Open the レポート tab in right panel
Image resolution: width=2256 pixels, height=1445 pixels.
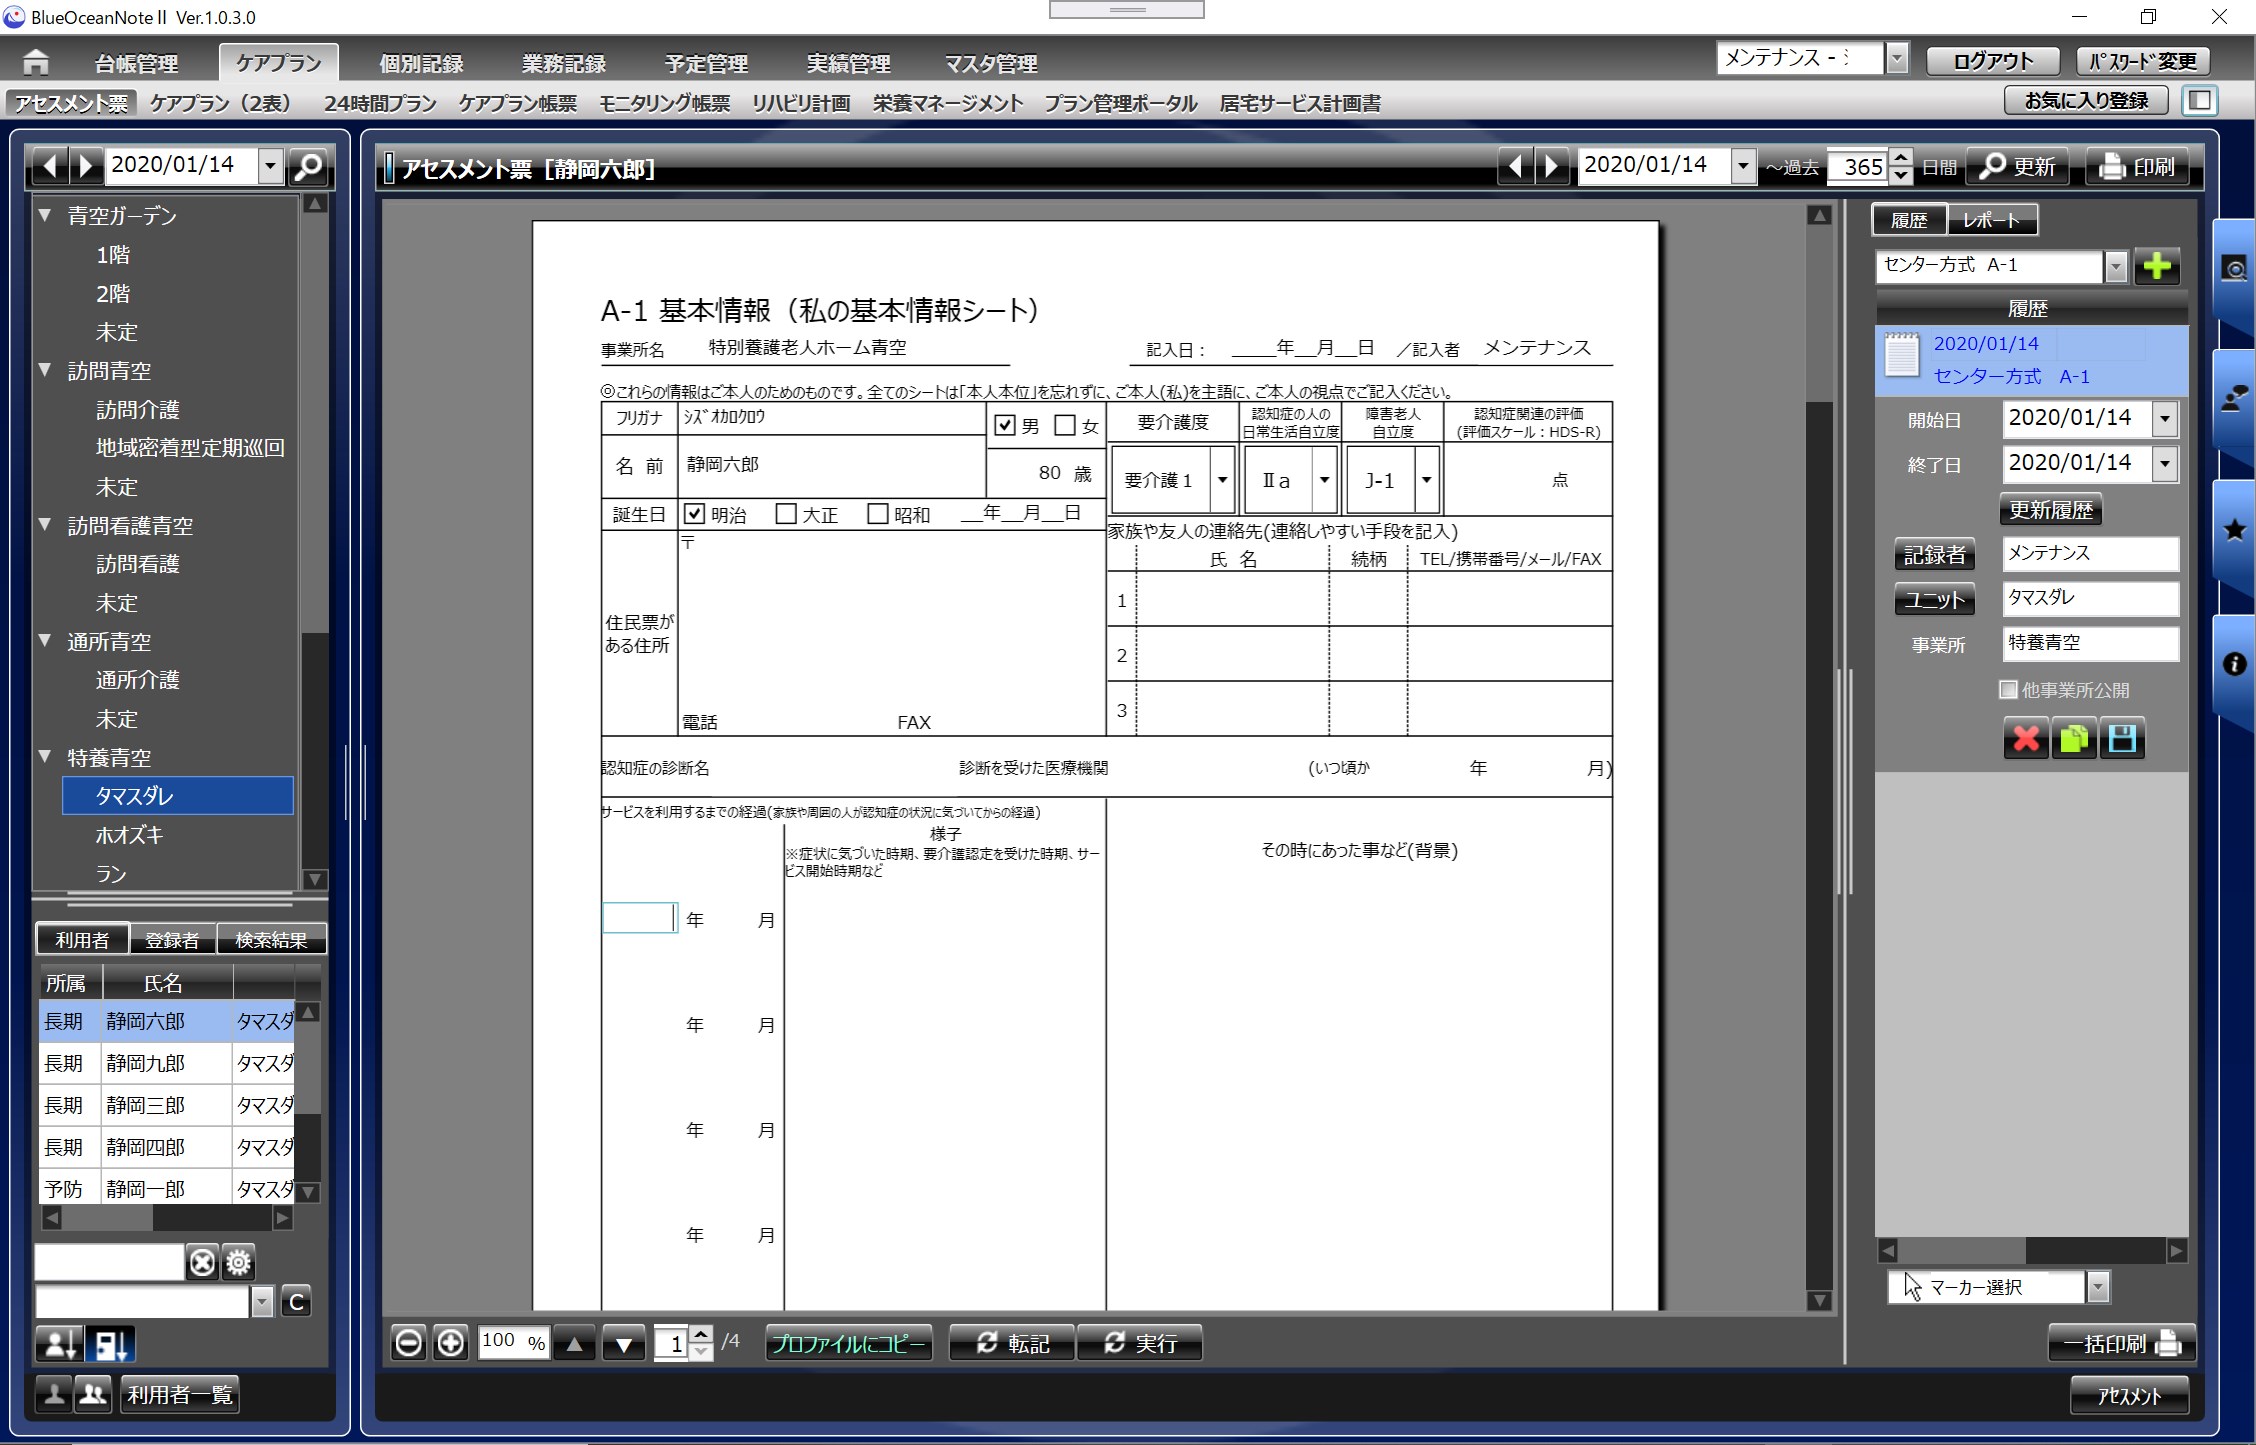1990,220
